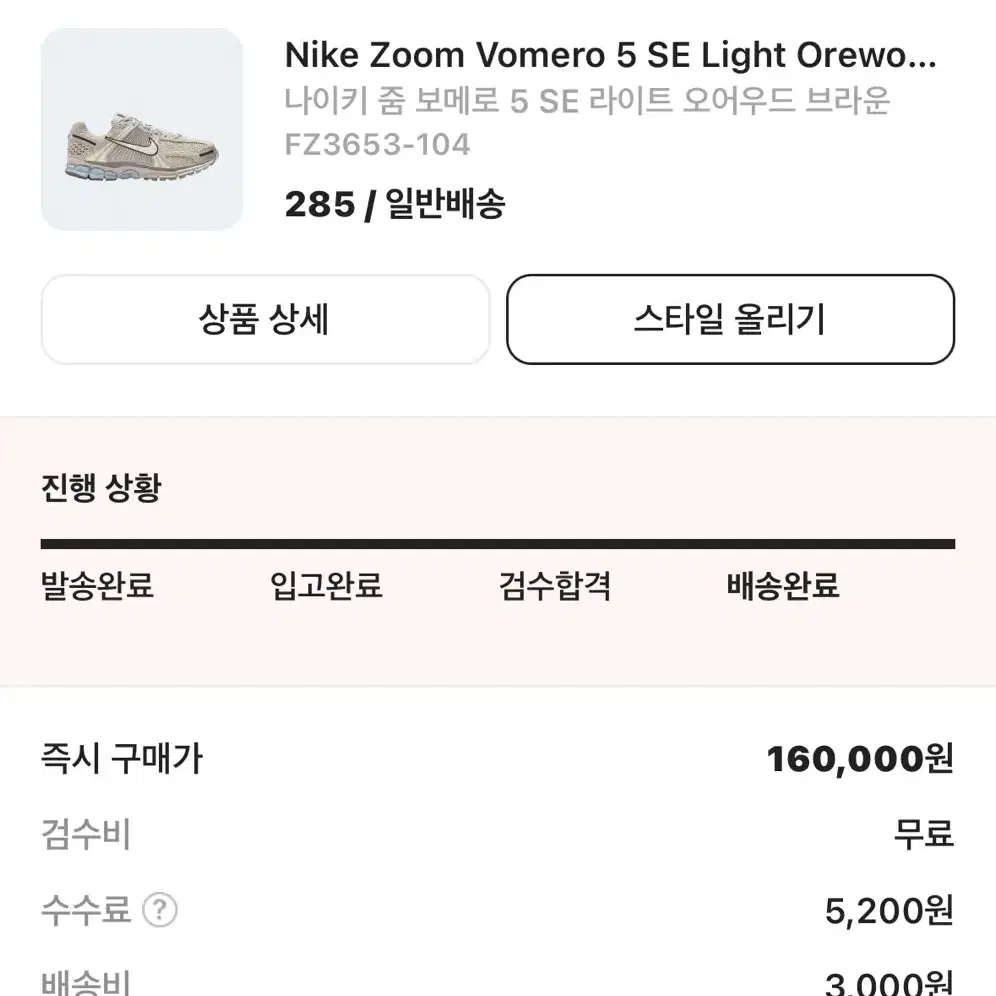Image resolution: width=996 pixels, height=996 pixels.
Task: Click the 입고완료 progress step
Action: [326, 585]
